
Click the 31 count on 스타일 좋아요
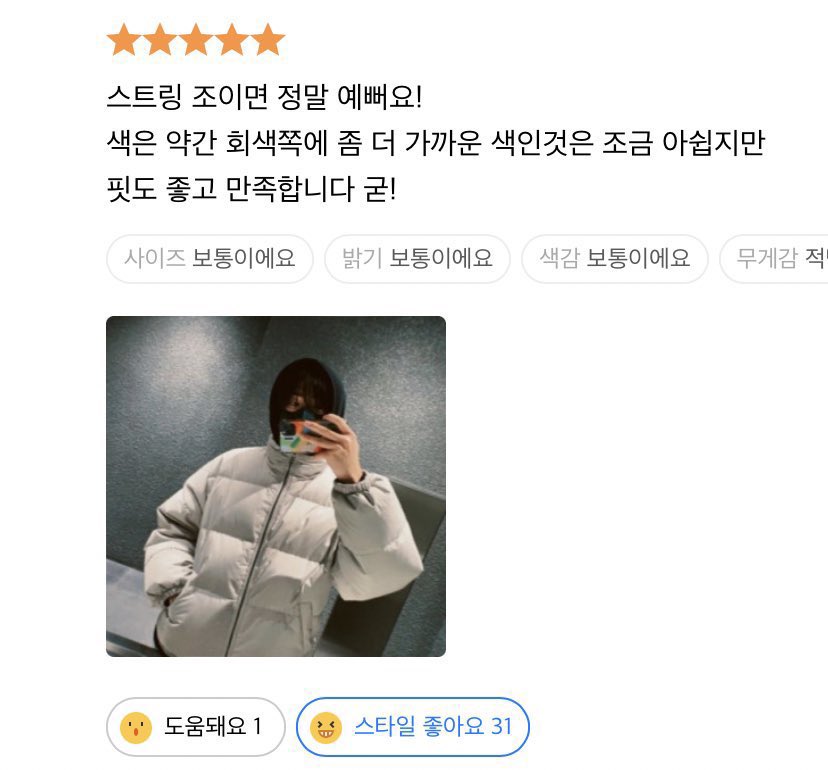tap(502, 727)
